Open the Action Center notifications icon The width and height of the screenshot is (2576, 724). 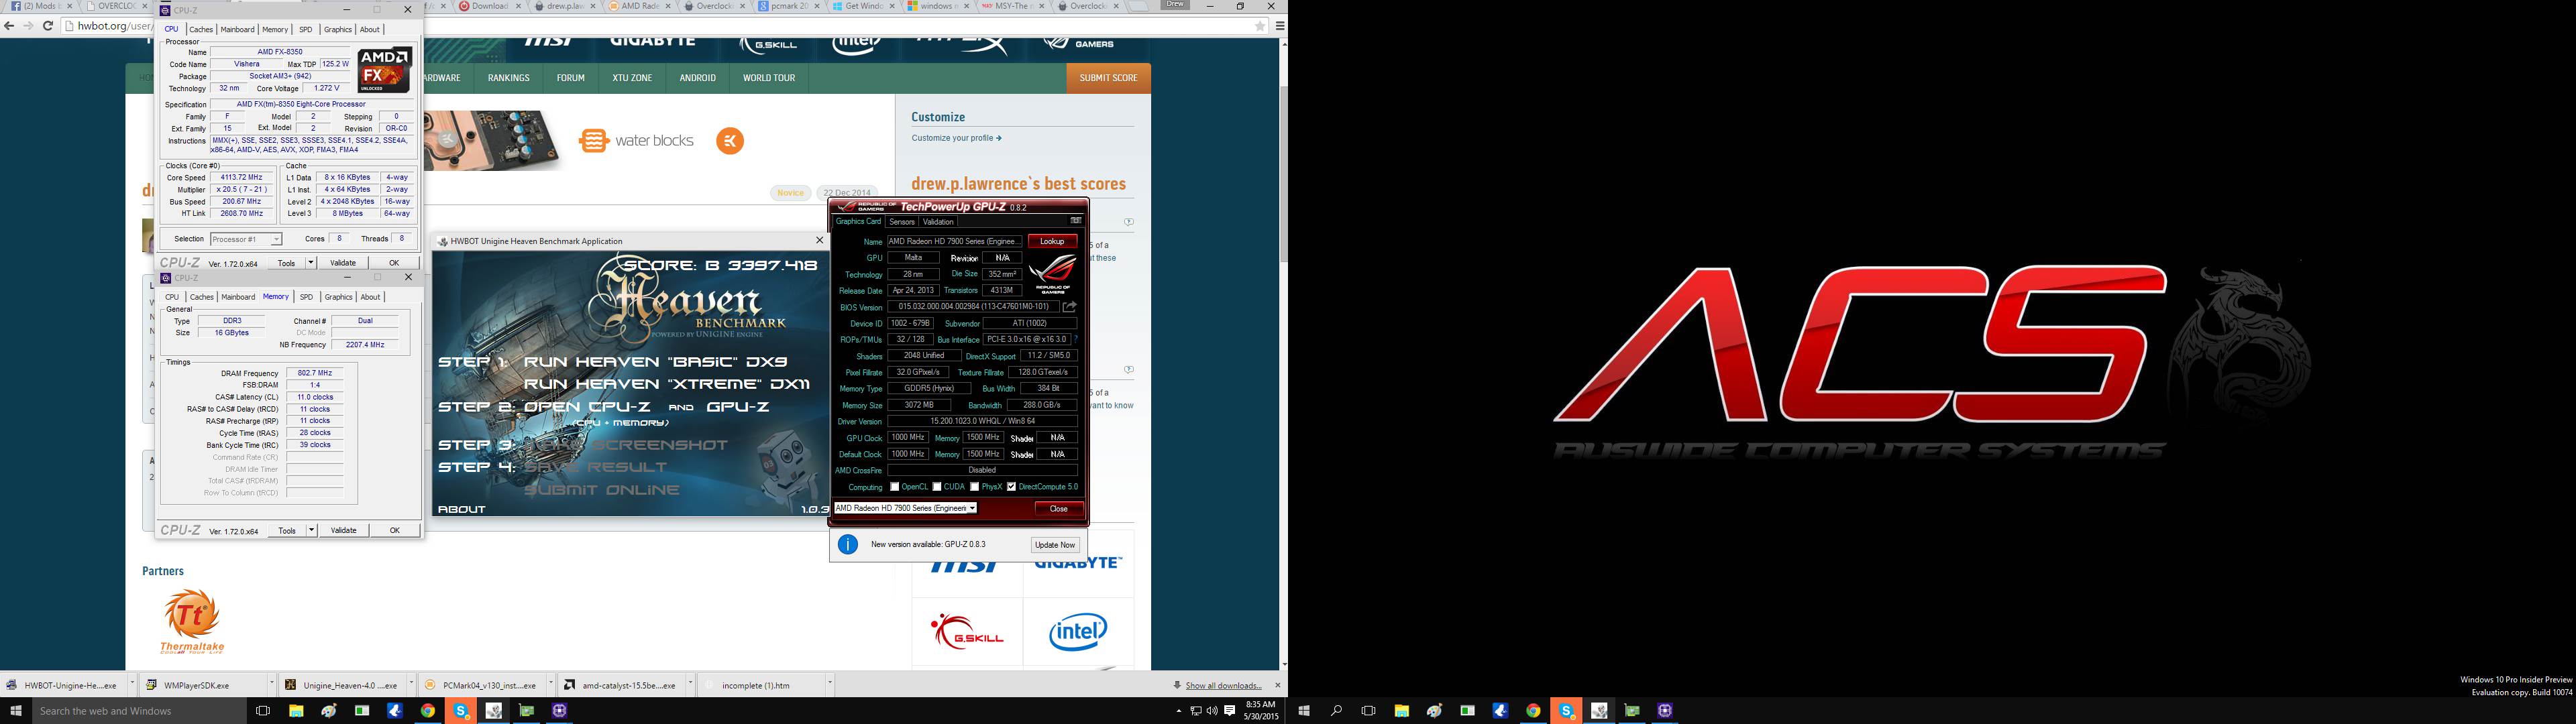[1229, 711]
